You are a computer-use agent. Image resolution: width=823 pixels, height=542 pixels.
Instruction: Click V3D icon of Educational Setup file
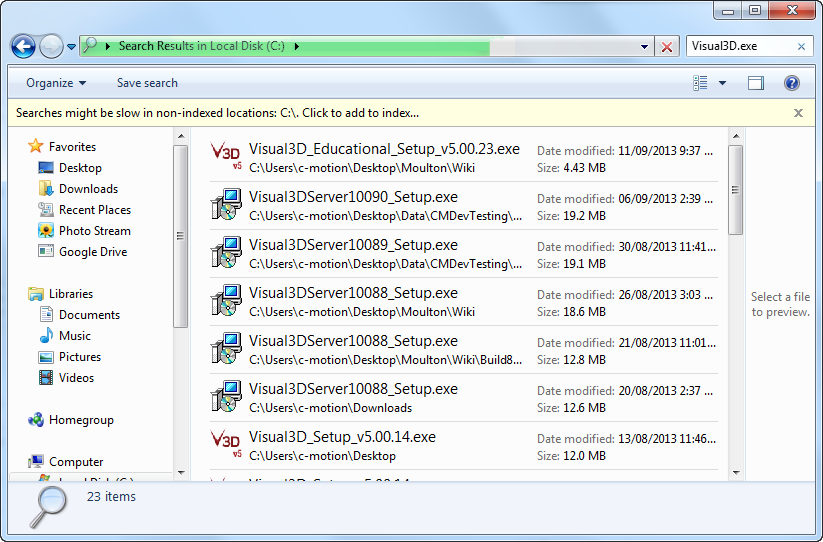click(x=226, y=155)
